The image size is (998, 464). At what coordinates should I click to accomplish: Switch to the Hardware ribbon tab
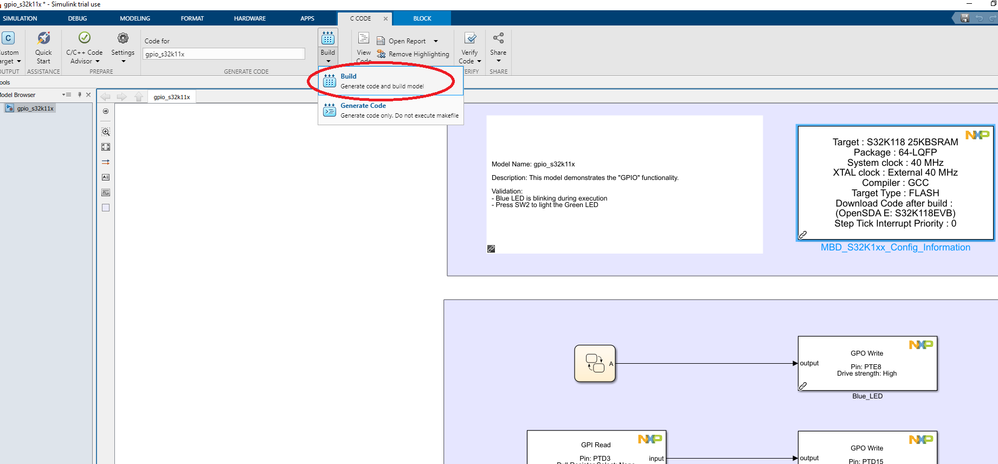point(250,18)
